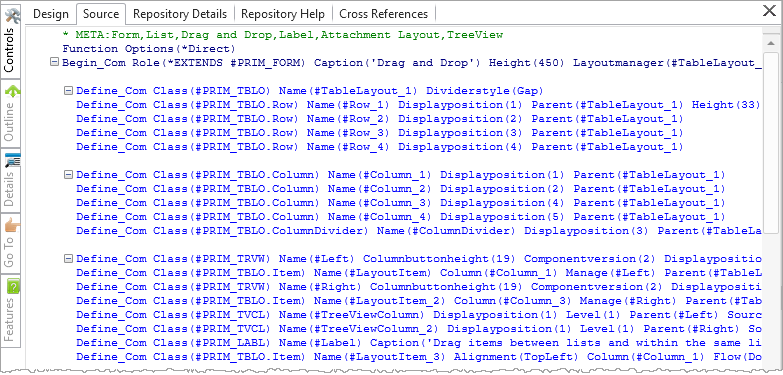
Task: Open the Outline panel green arrow icon
Action: [12, 92]
